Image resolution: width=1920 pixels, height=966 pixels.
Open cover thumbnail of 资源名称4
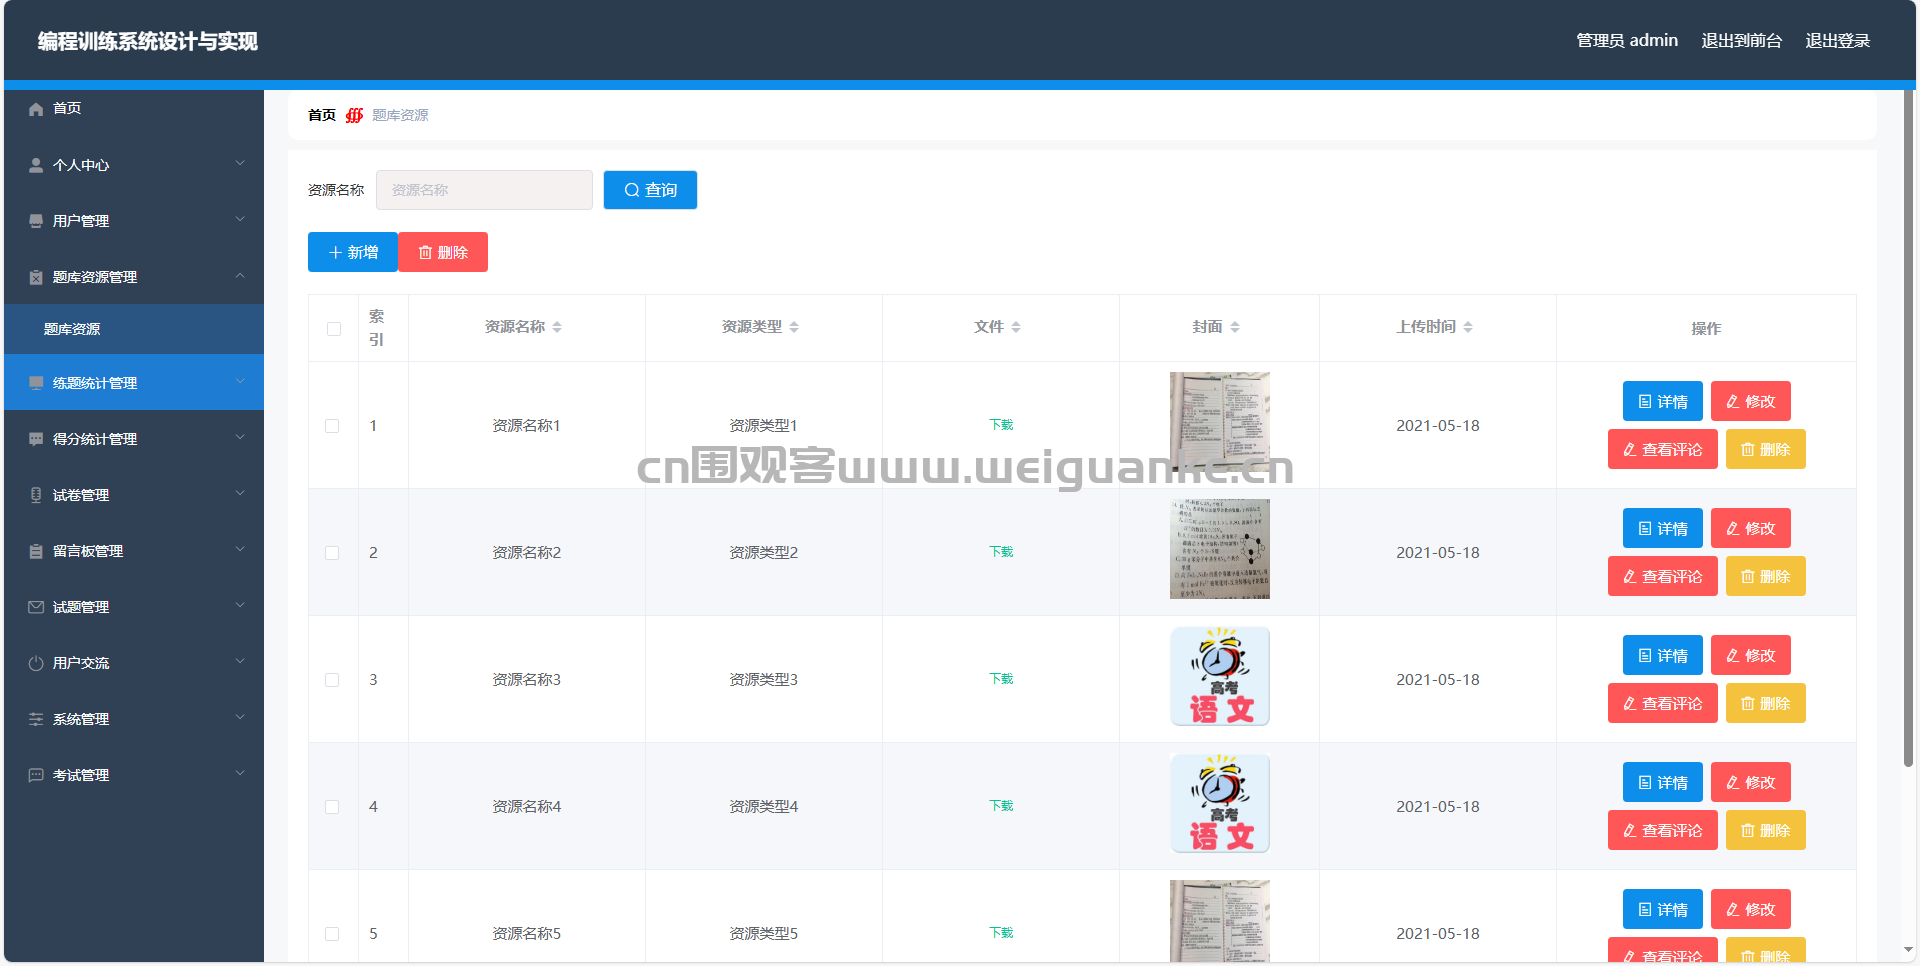click(1220, 803)
